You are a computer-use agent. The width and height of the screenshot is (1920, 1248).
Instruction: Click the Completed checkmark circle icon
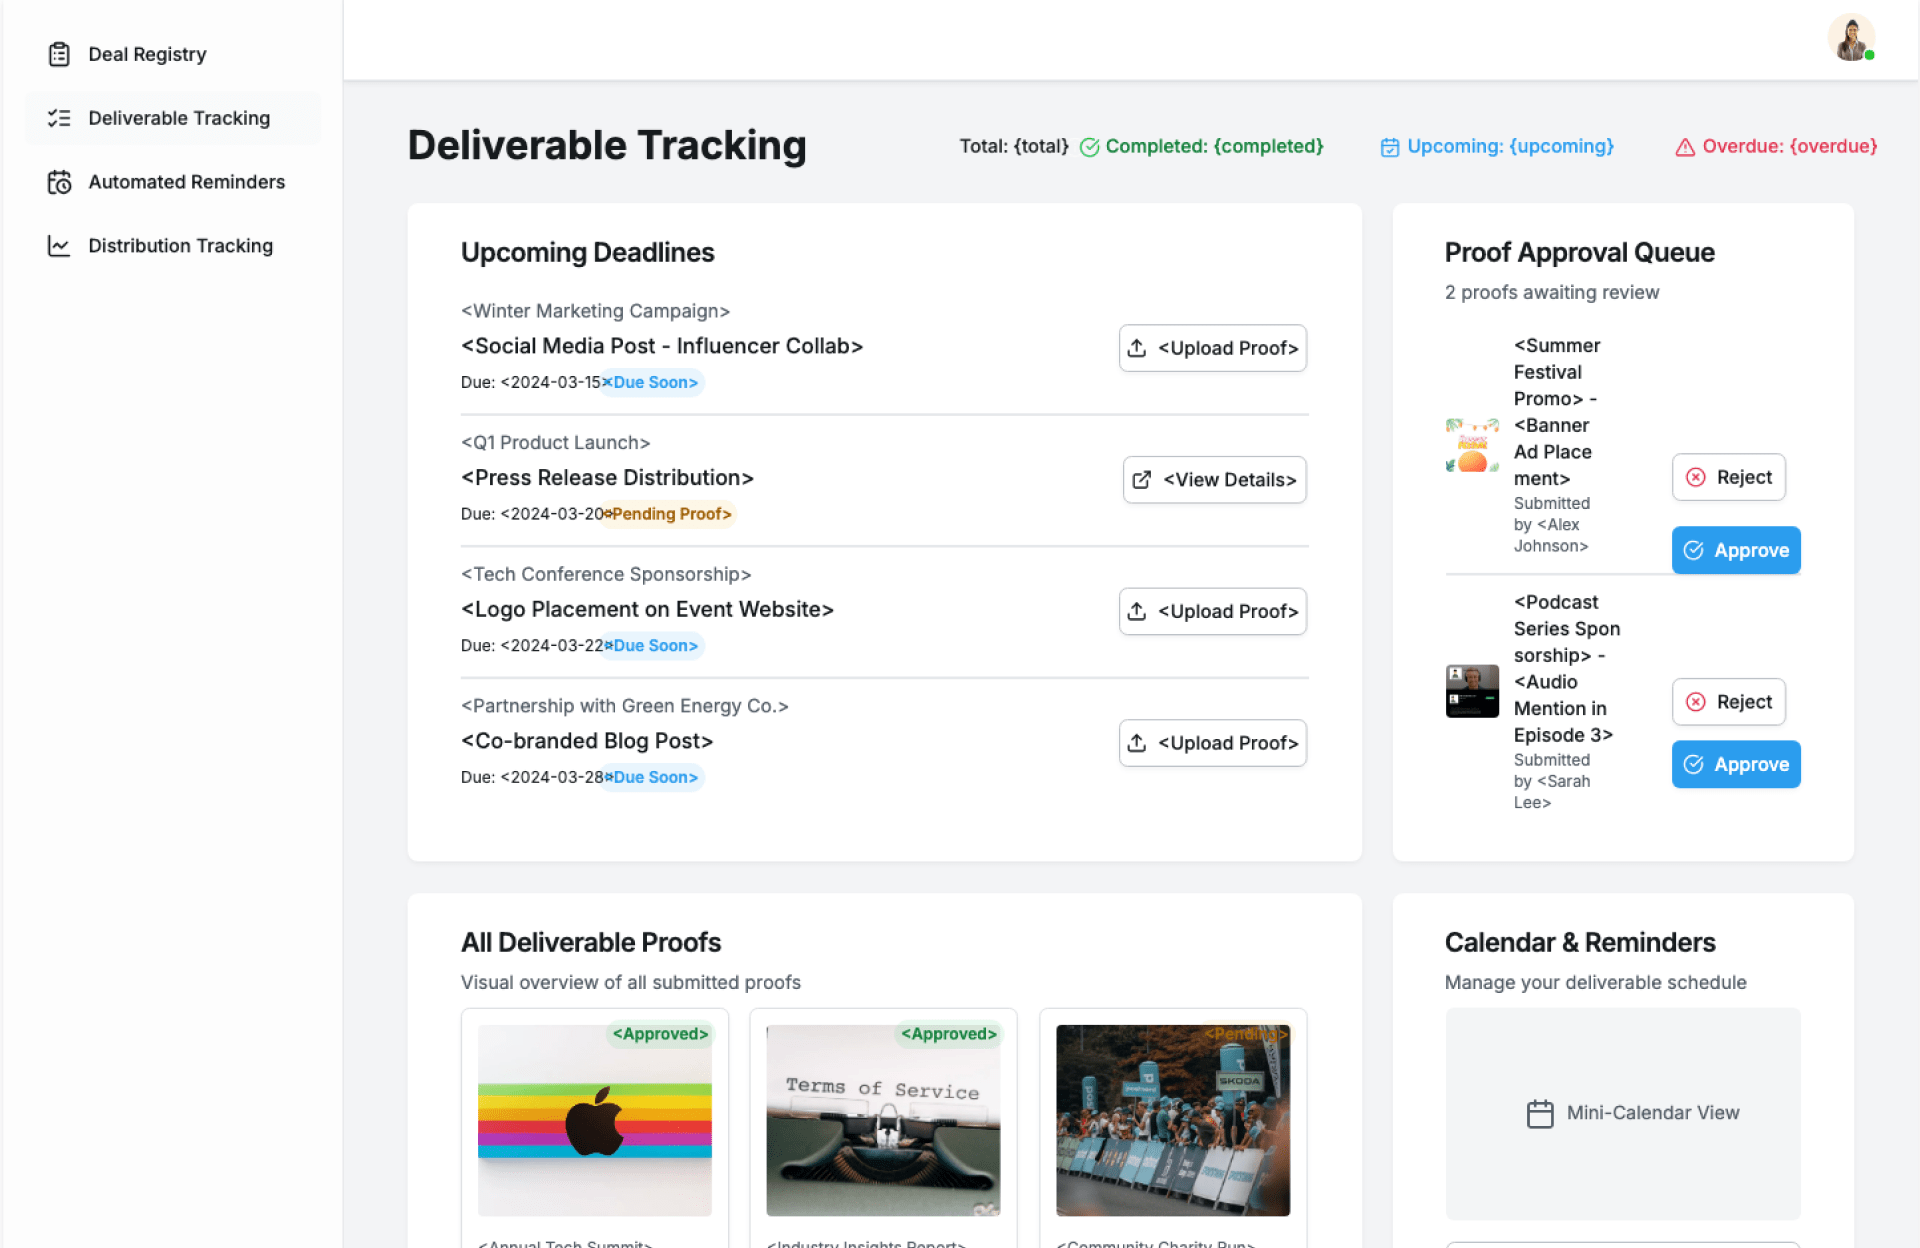[x=1089, y=147]
